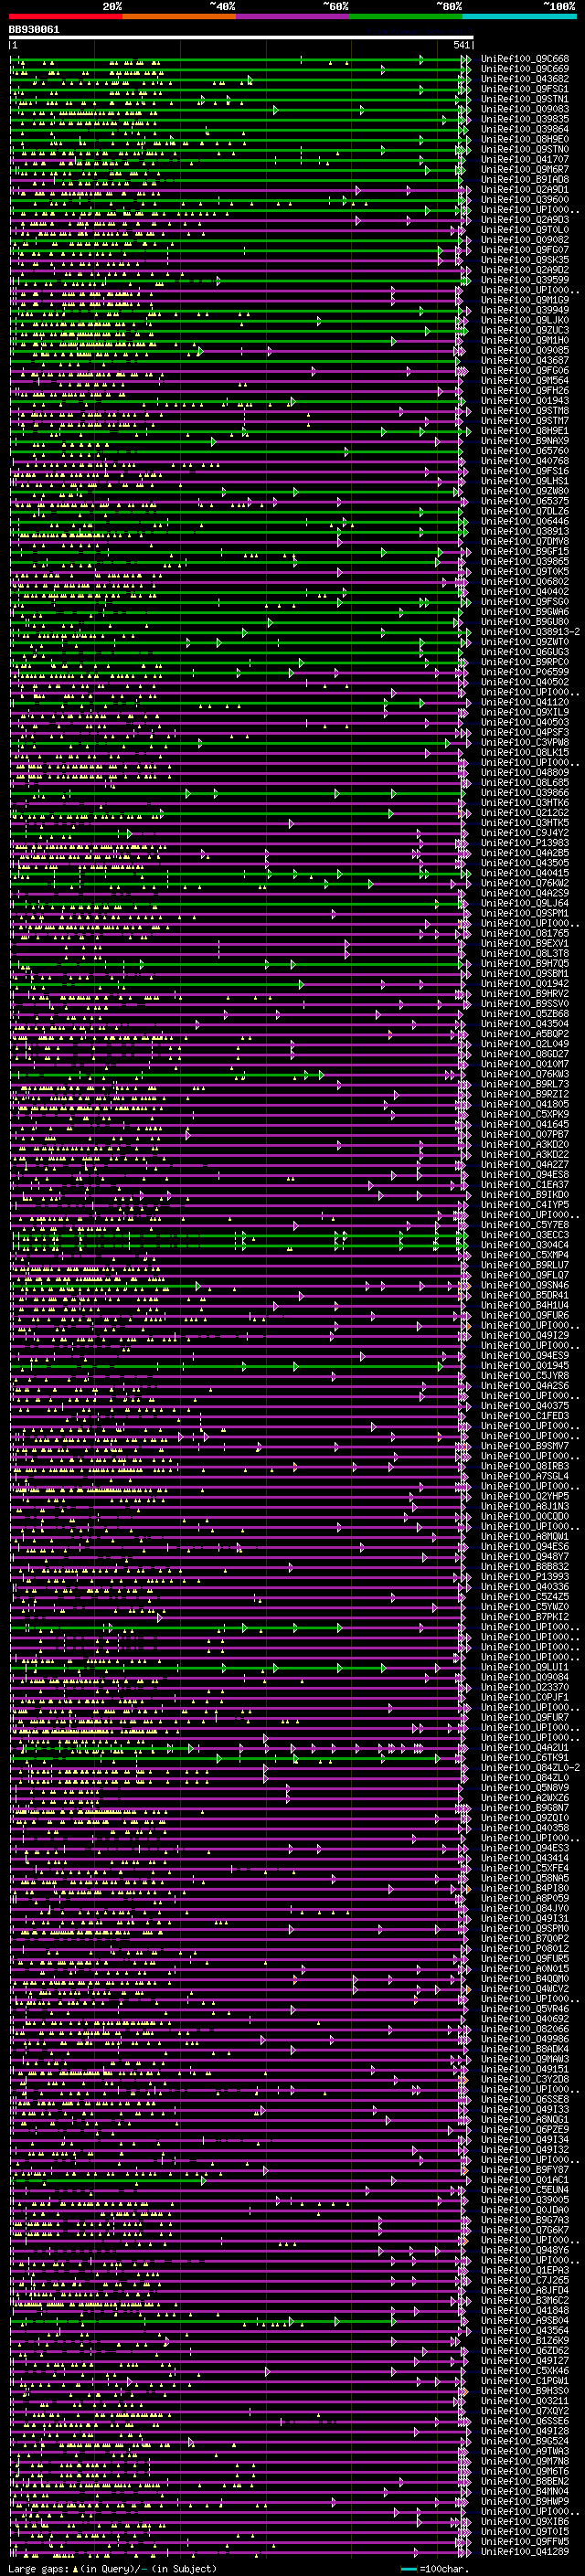Select the UniRef100_Q9M1H0 label
Image resolution: width=585 pixels, height=2576 pixels.
525,340
